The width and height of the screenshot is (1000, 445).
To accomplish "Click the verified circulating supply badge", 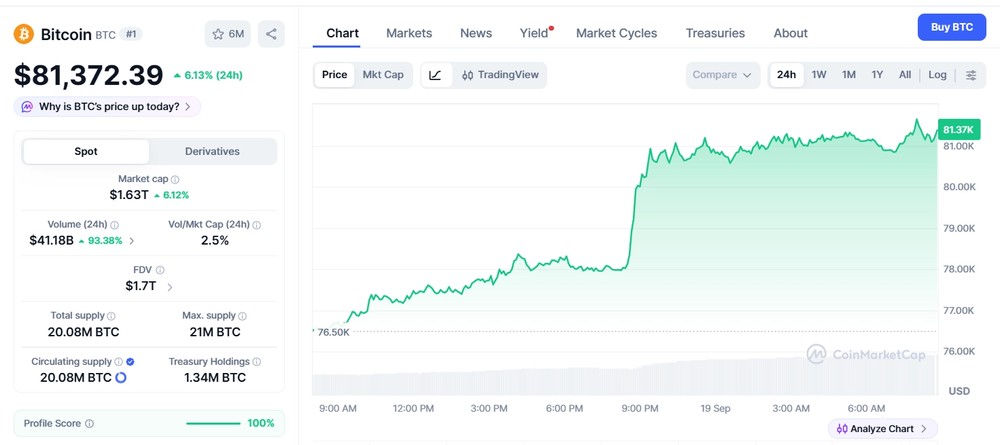I will pyautogui.click(x=130, y=361).
